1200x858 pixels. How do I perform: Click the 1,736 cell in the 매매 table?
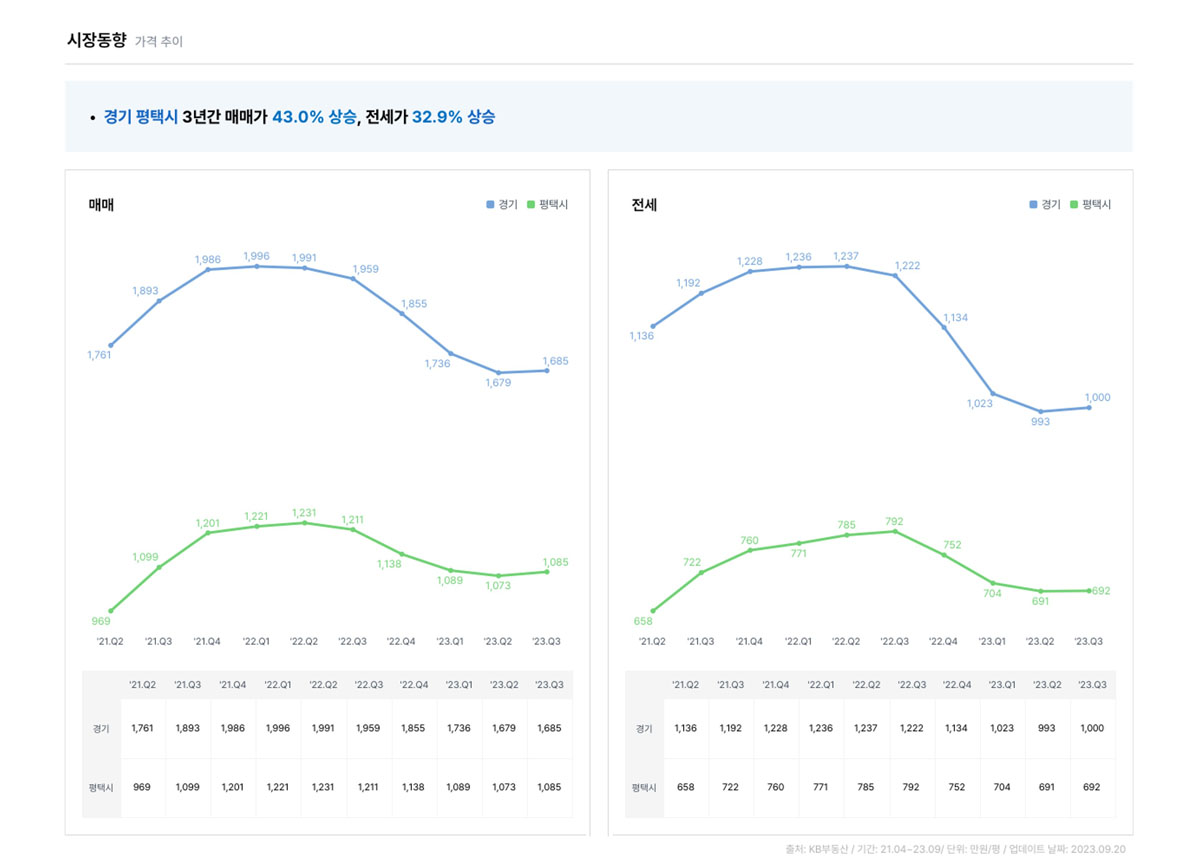coord(459,728)
